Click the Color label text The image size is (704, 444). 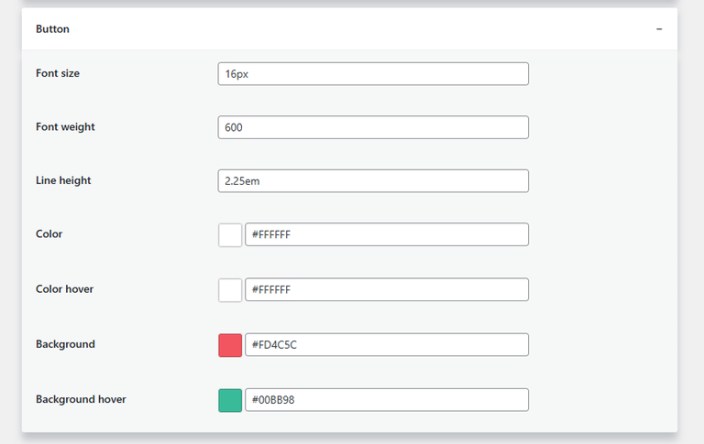[x=49, y=234]
